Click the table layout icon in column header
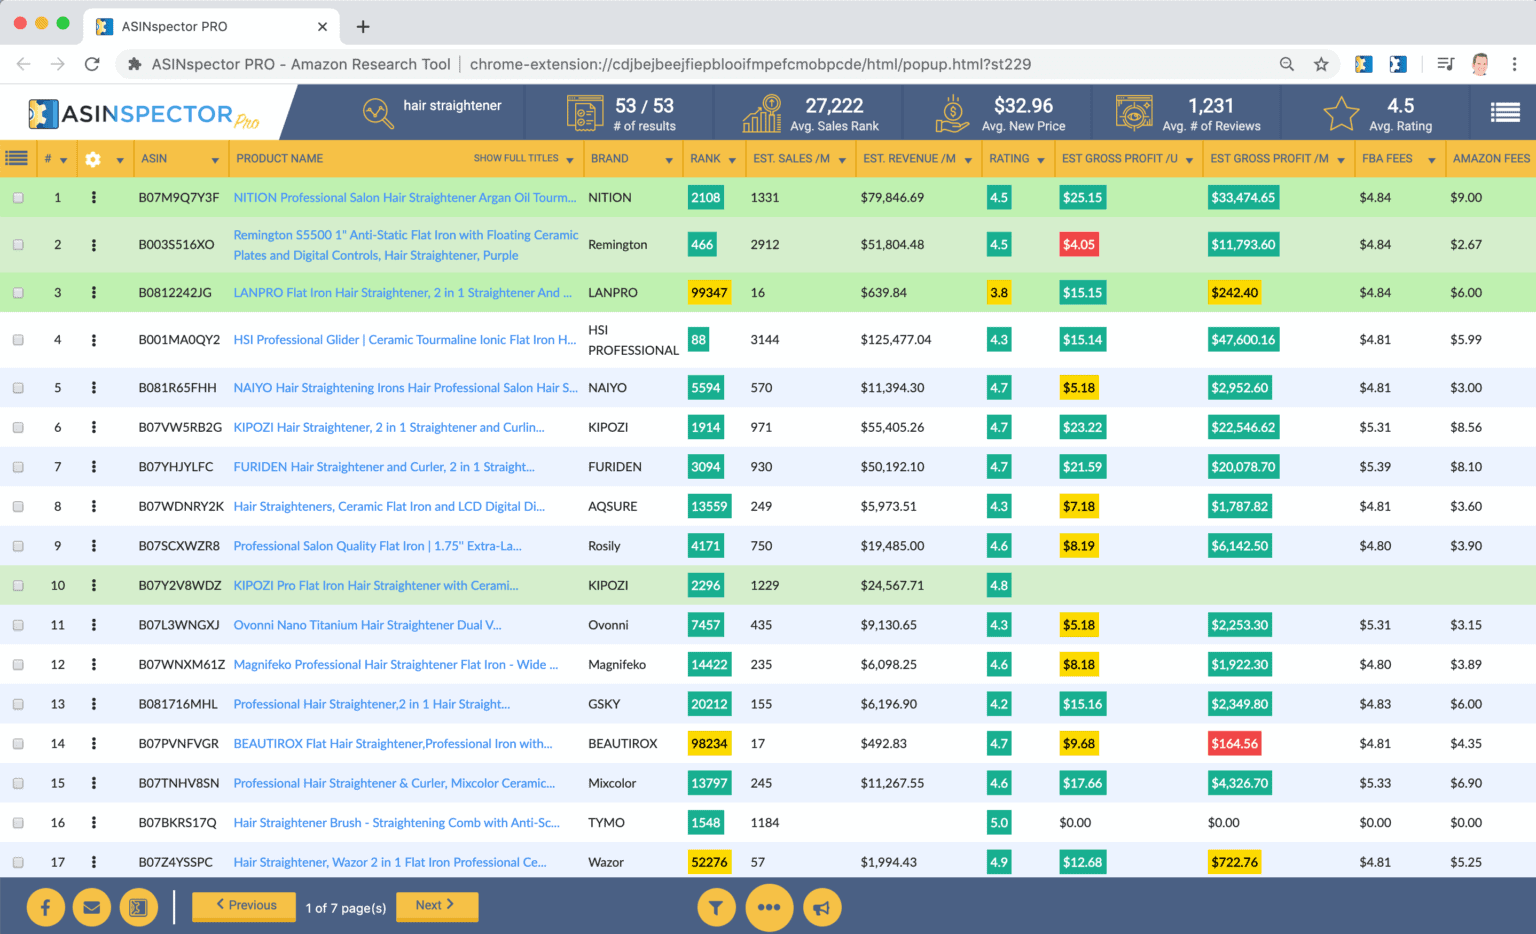The width and height of the screenshot is (1536, 934). coord(16,158)
